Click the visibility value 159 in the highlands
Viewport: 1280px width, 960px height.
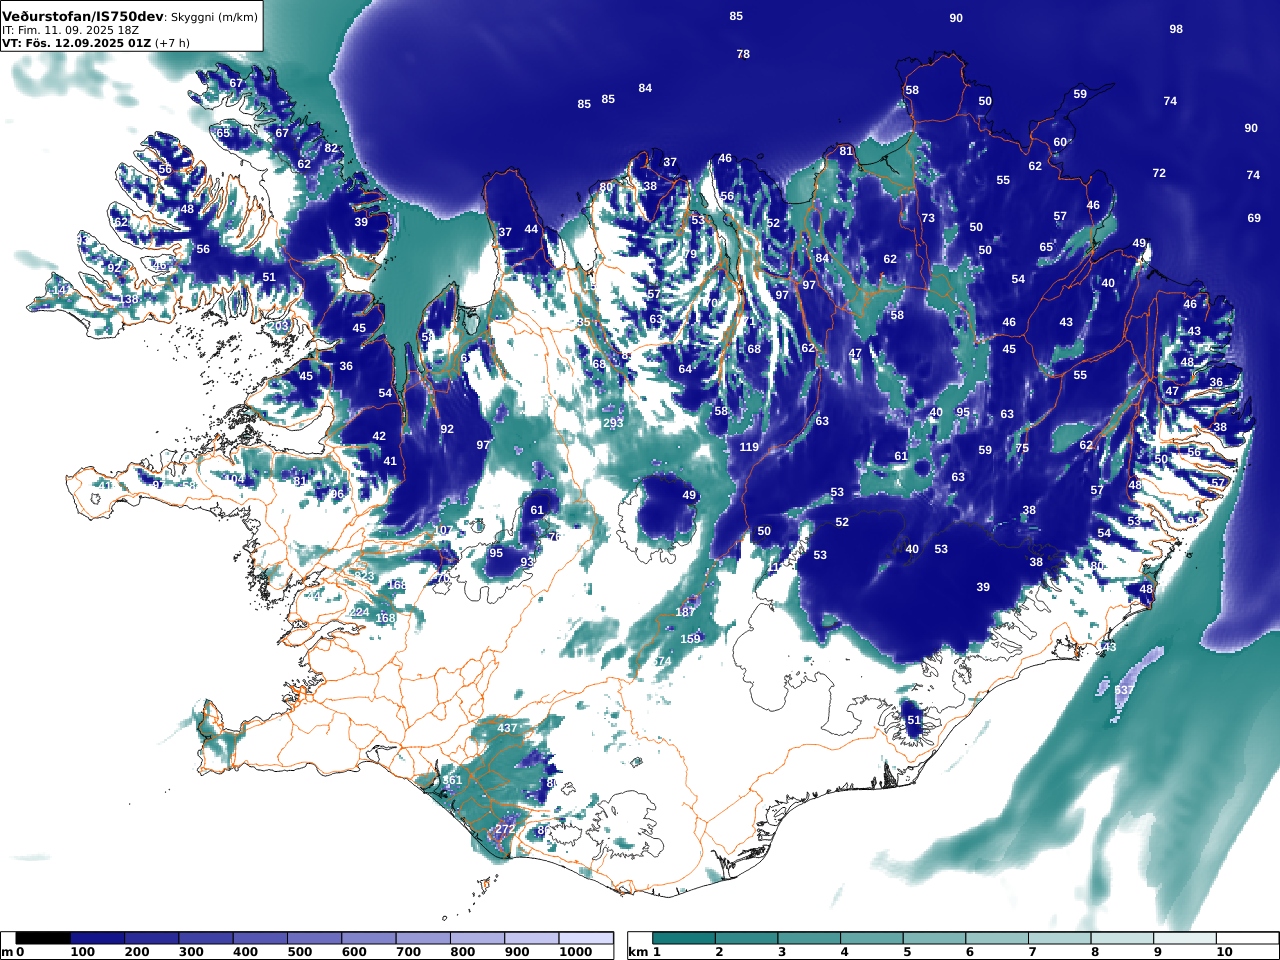[690, 639]
